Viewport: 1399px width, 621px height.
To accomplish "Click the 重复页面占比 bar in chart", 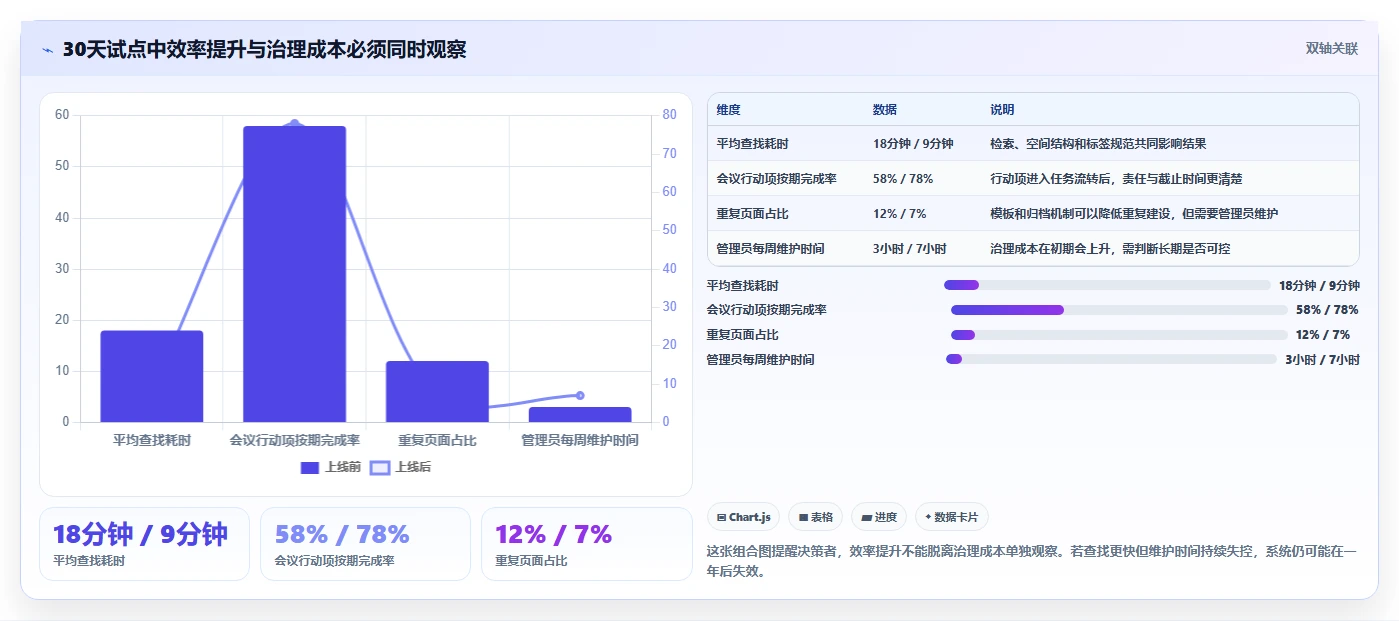I will coord(437,391).
